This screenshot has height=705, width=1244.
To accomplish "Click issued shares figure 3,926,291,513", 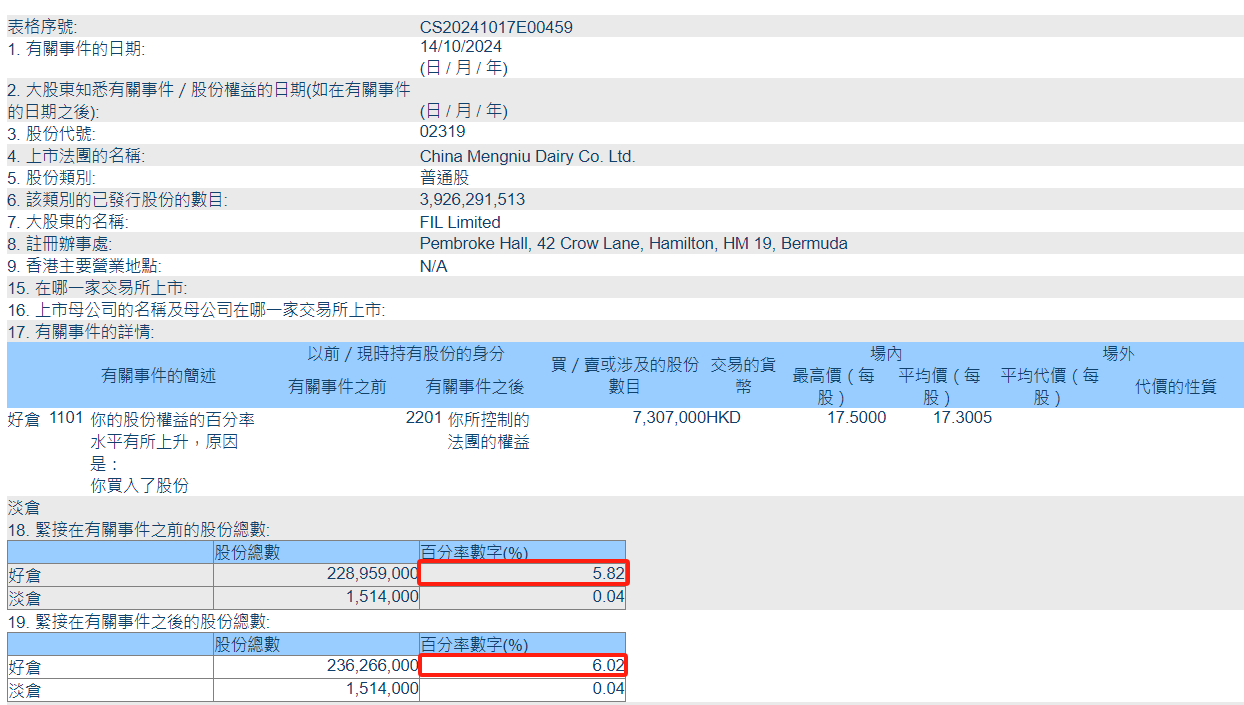I will tap(472, 200).
